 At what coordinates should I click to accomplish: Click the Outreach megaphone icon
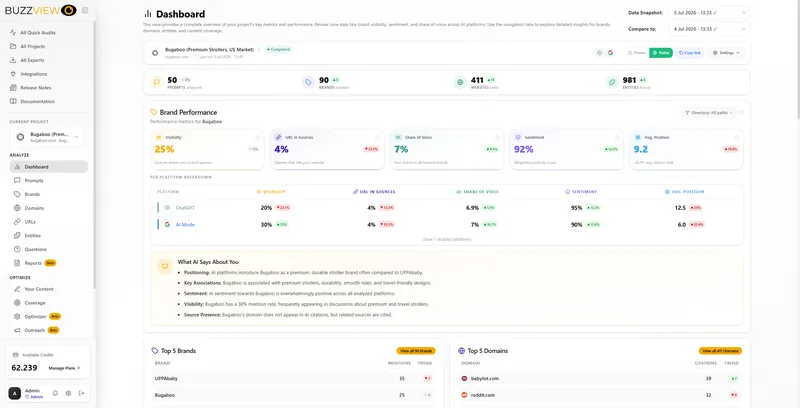point(17,330)
